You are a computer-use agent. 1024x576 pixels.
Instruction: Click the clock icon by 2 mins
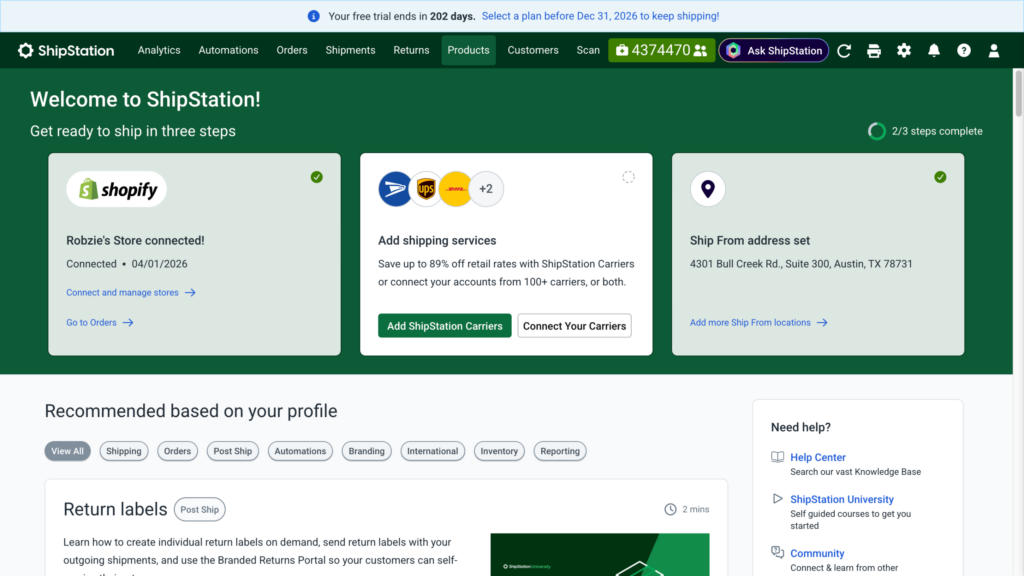pos(670,509)
